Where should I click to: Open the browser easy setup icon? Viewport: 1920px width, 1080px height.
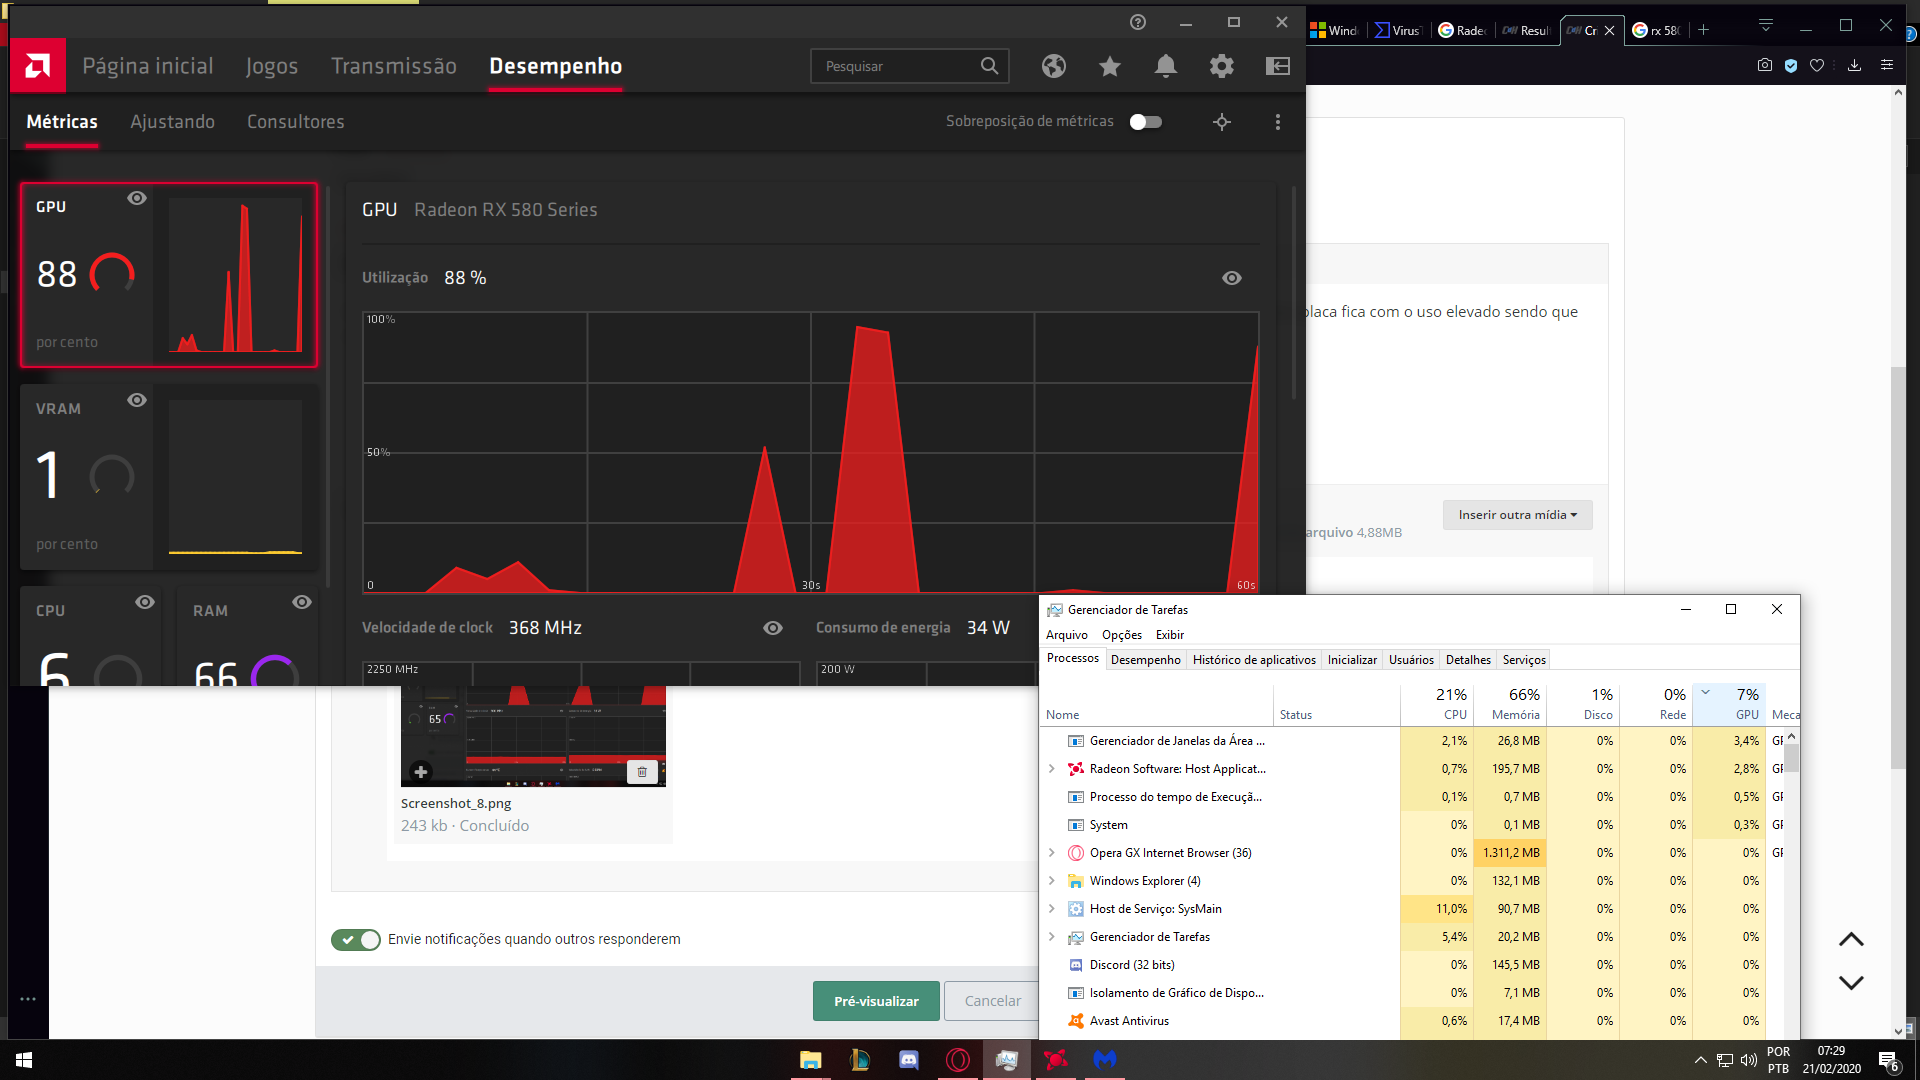pyautogui.click(x=1886, y=65)
